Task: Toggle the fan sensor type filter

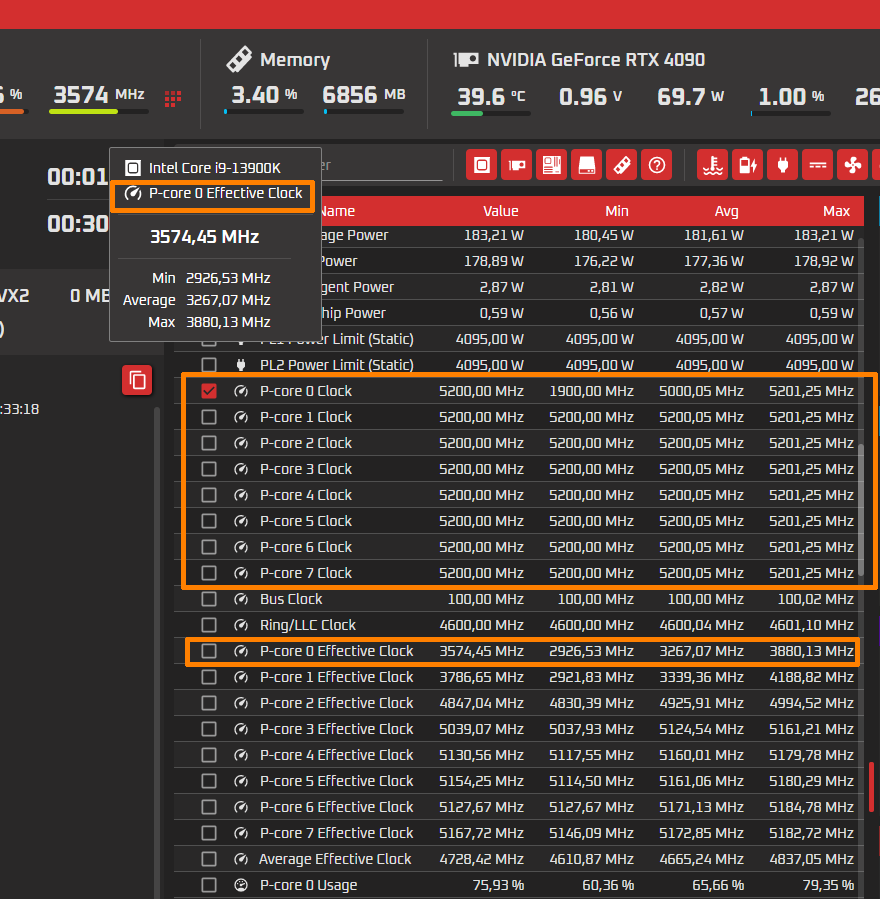Action: pyautogui.click(x=852, y=165)
